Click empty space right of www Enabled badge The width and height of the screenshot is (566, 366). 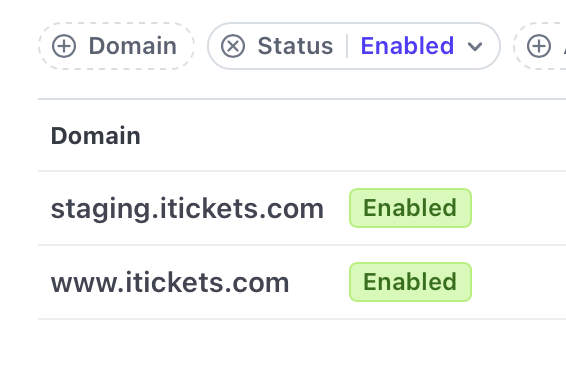coord(519,282)
